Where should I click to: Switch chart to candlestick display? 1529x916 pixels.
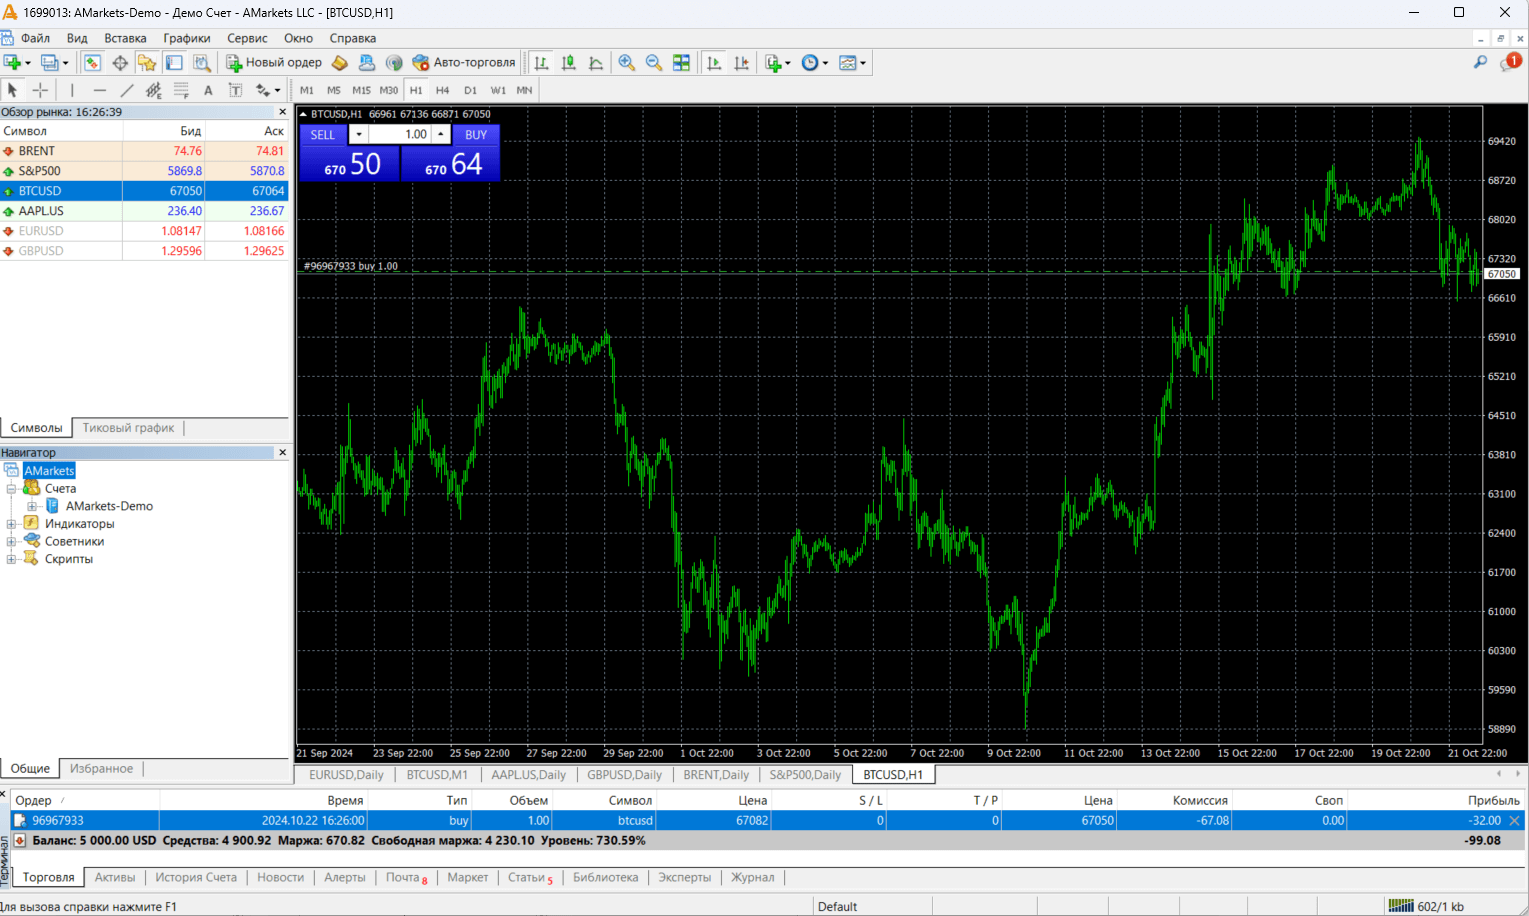coord(569,63)
